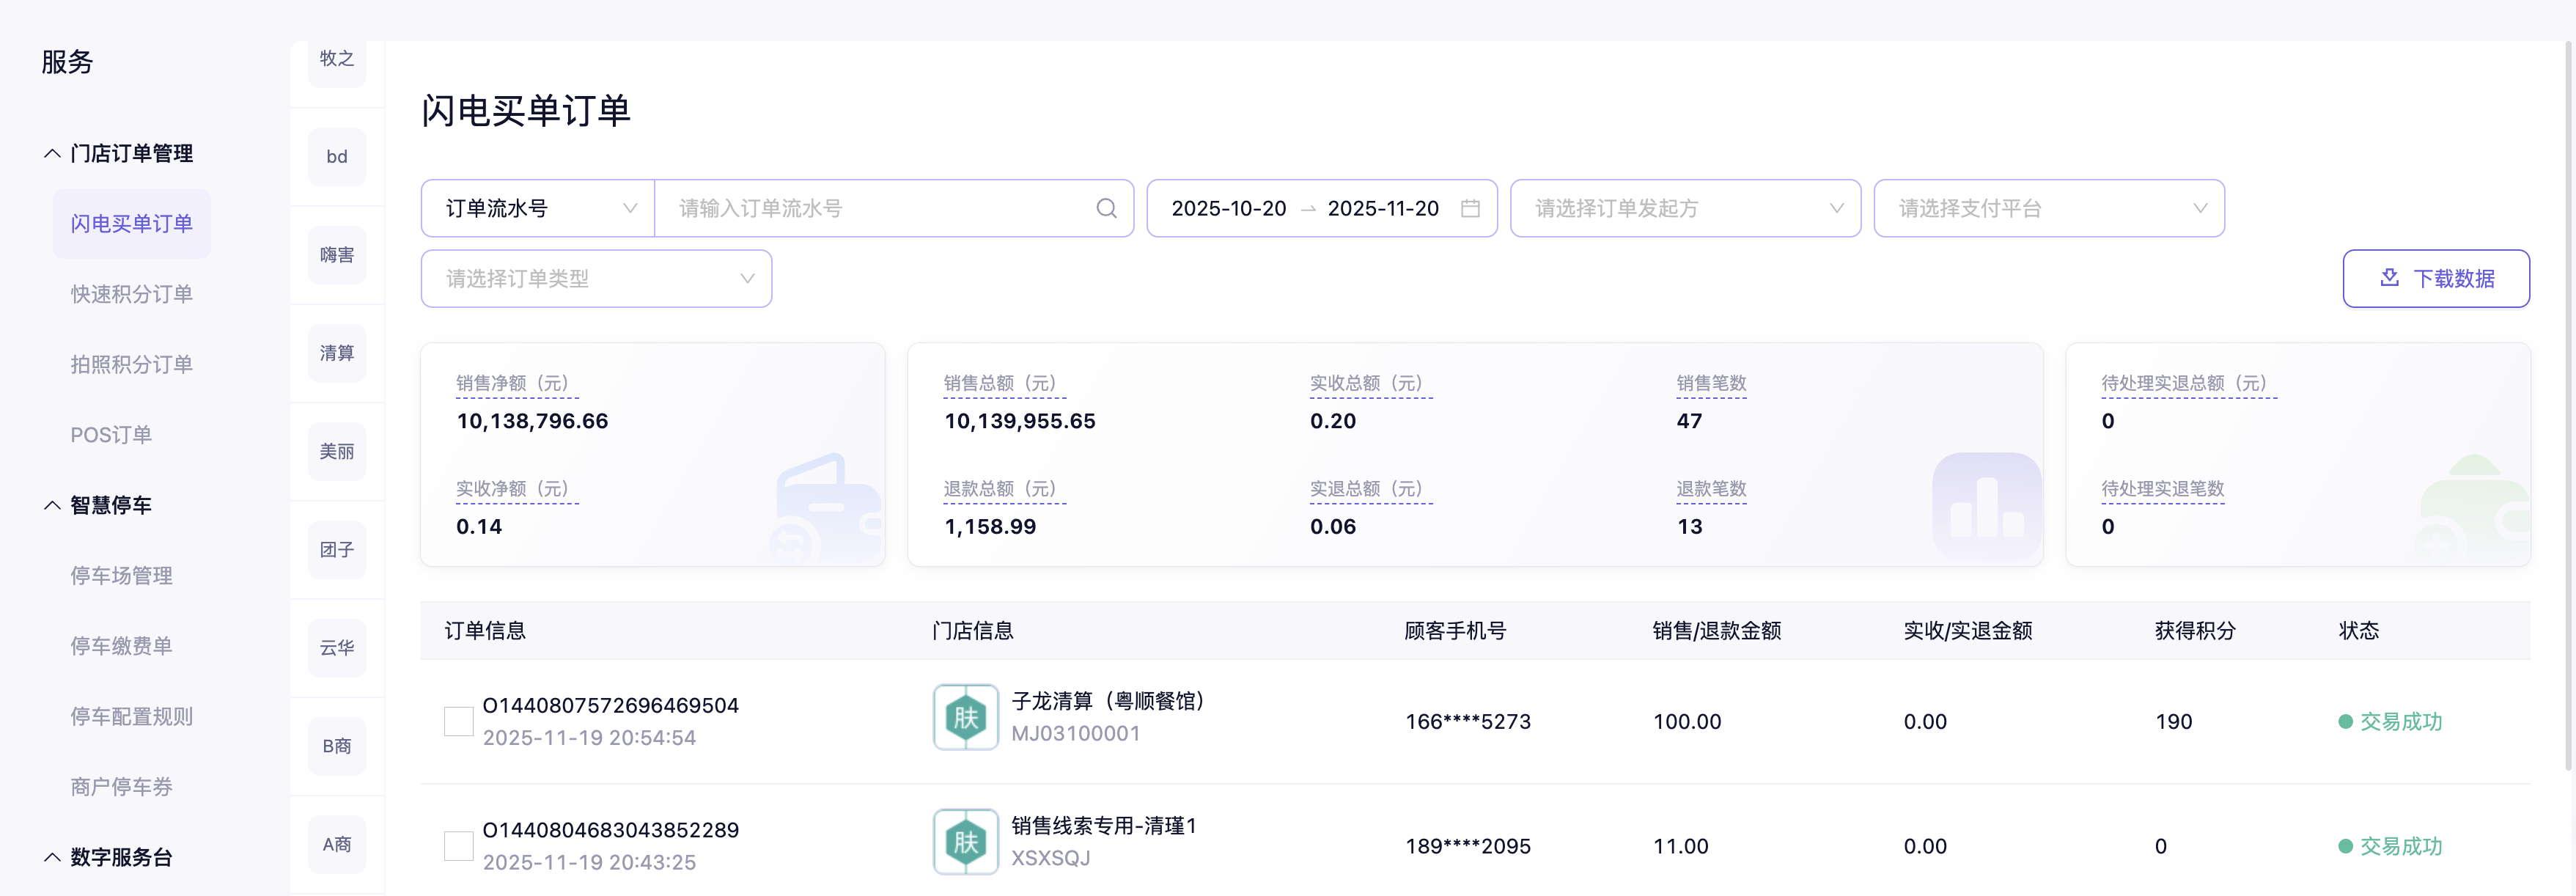Click the calendar icon in date range
The image size is (2576, 896).
tap(1469, 208)
